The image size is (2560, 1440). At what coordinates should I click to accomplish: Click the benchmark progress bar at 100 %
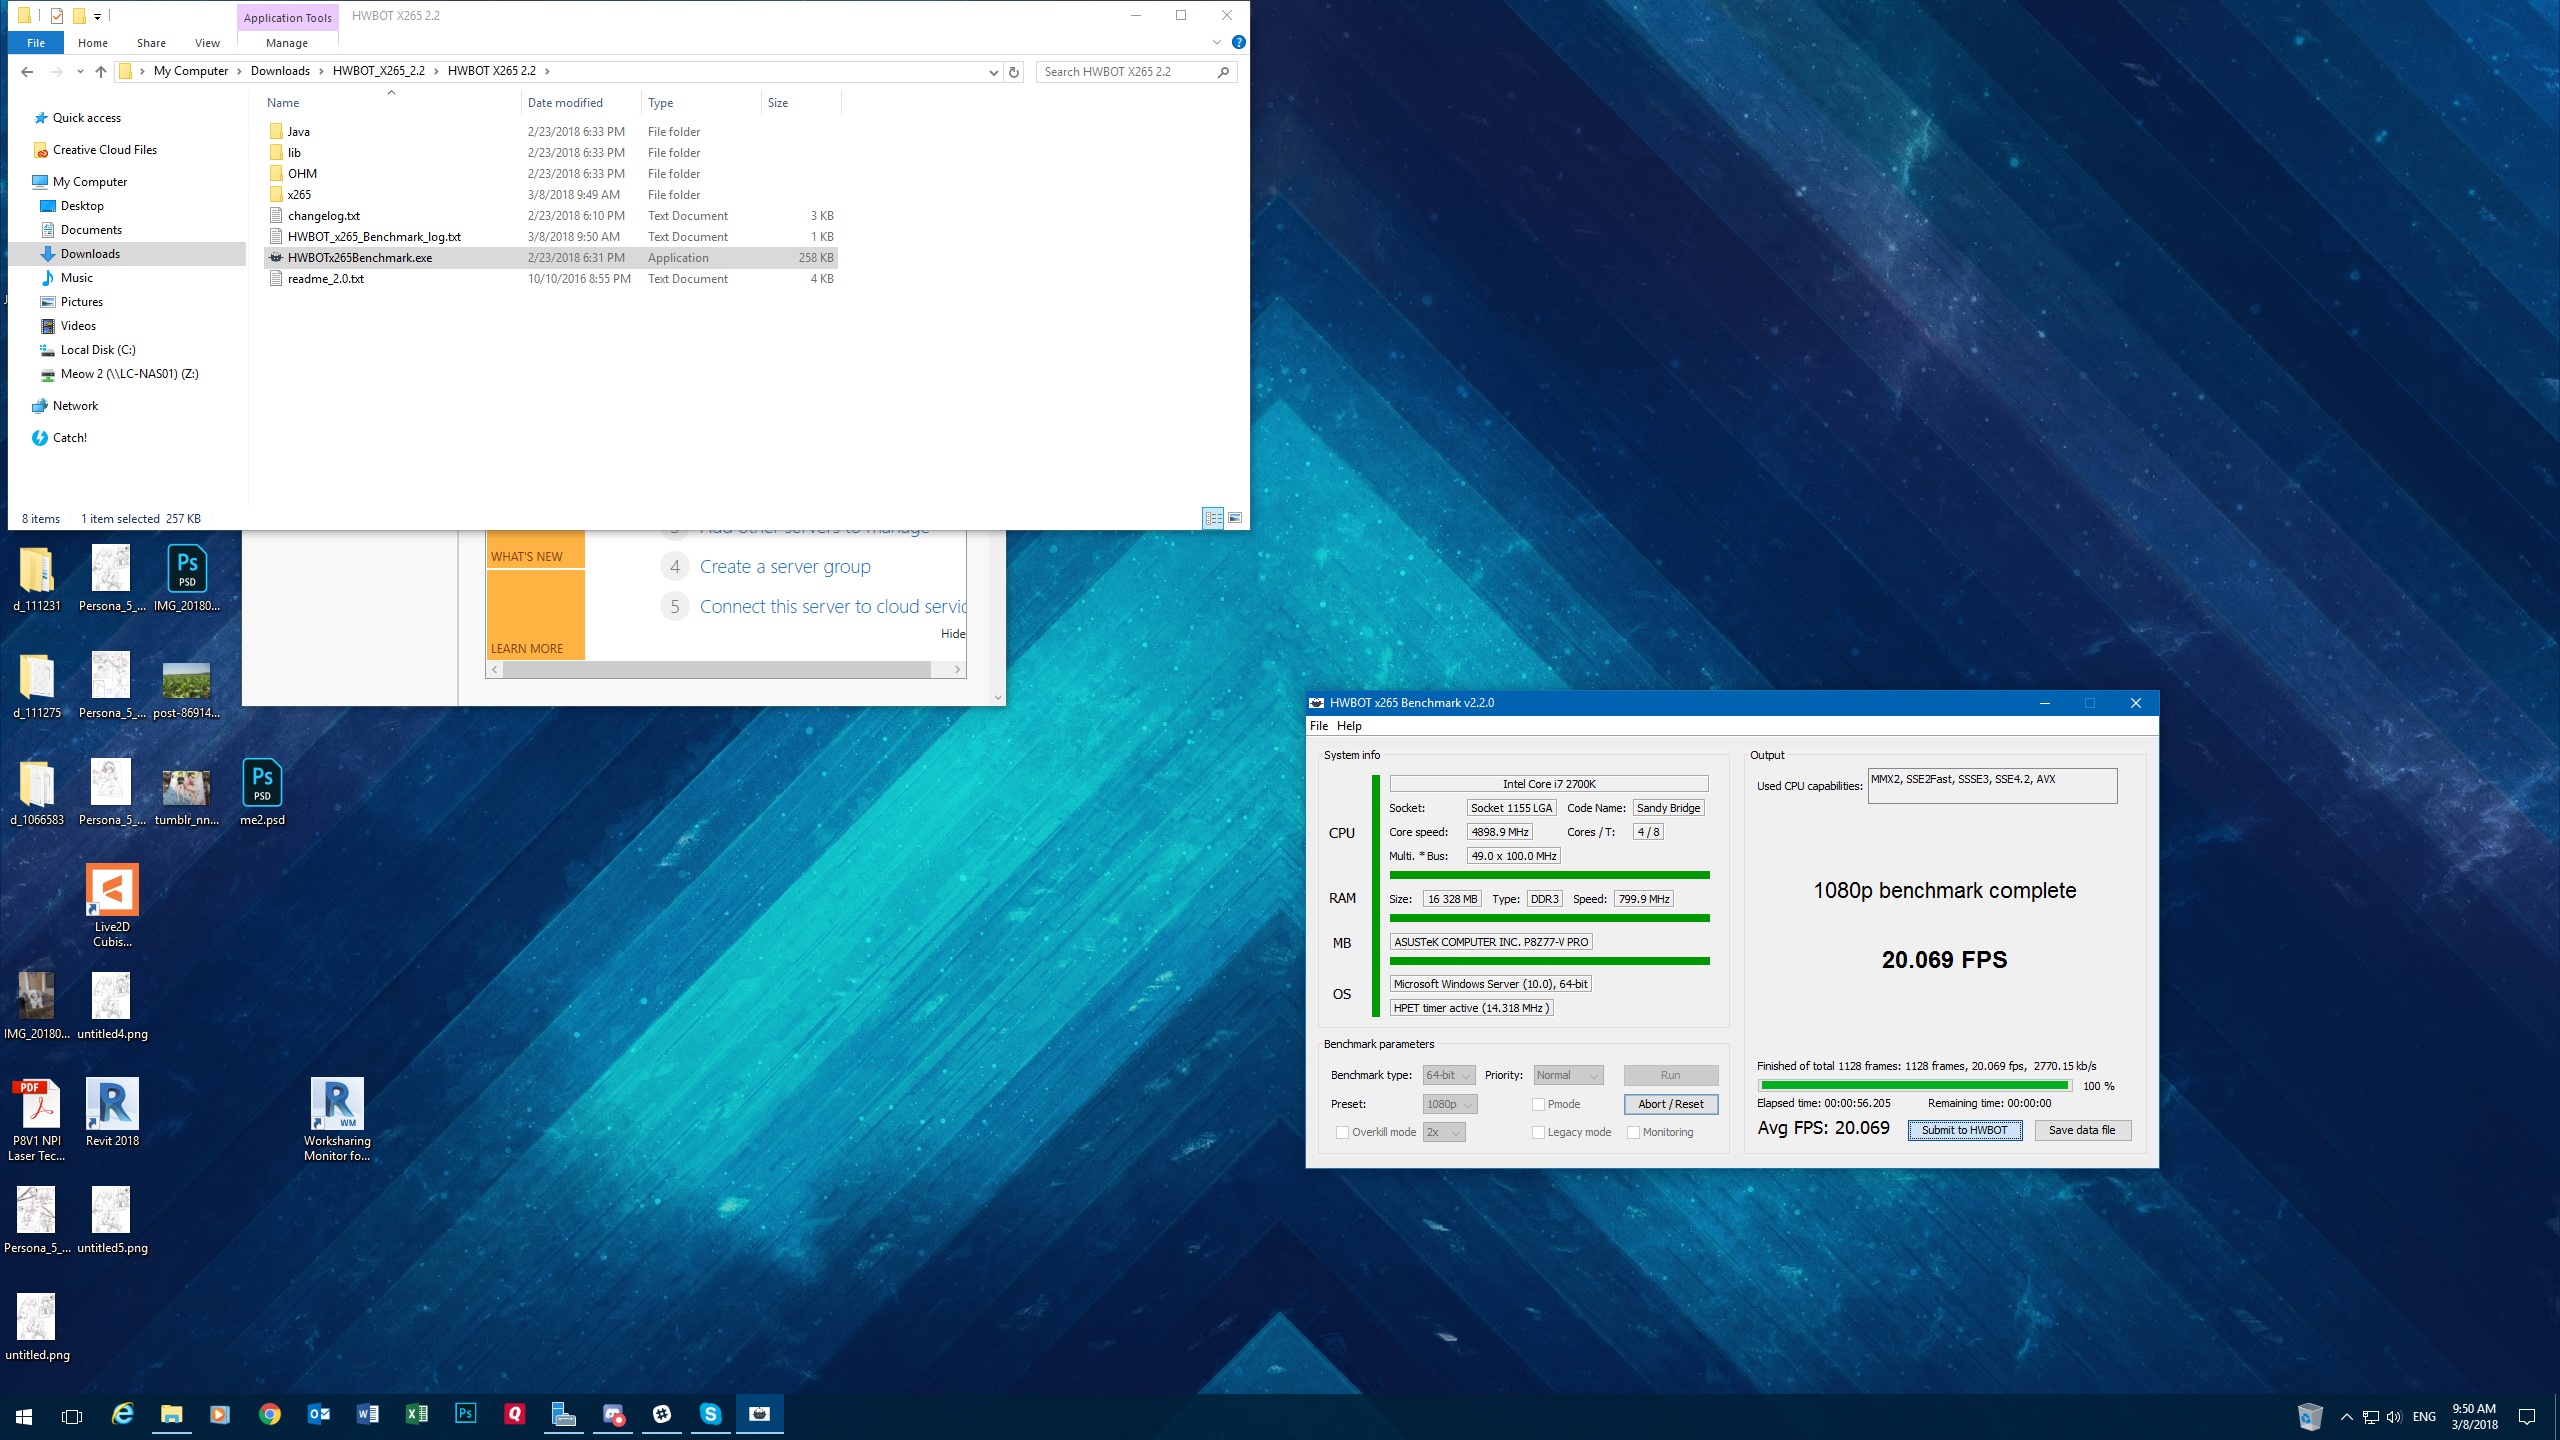(x=1914, y=1085)
